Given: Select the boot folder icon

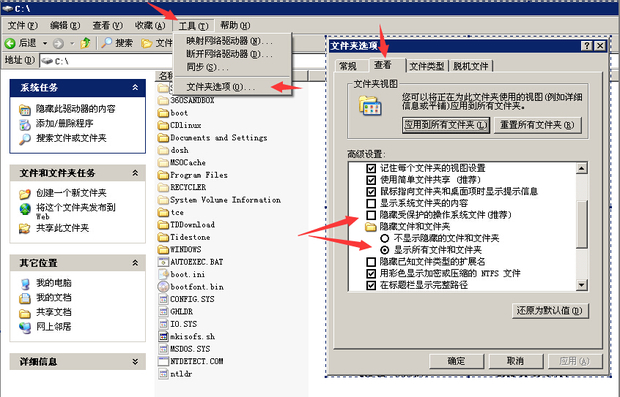Looking at the screenshot, I should [x=163, y=113].
